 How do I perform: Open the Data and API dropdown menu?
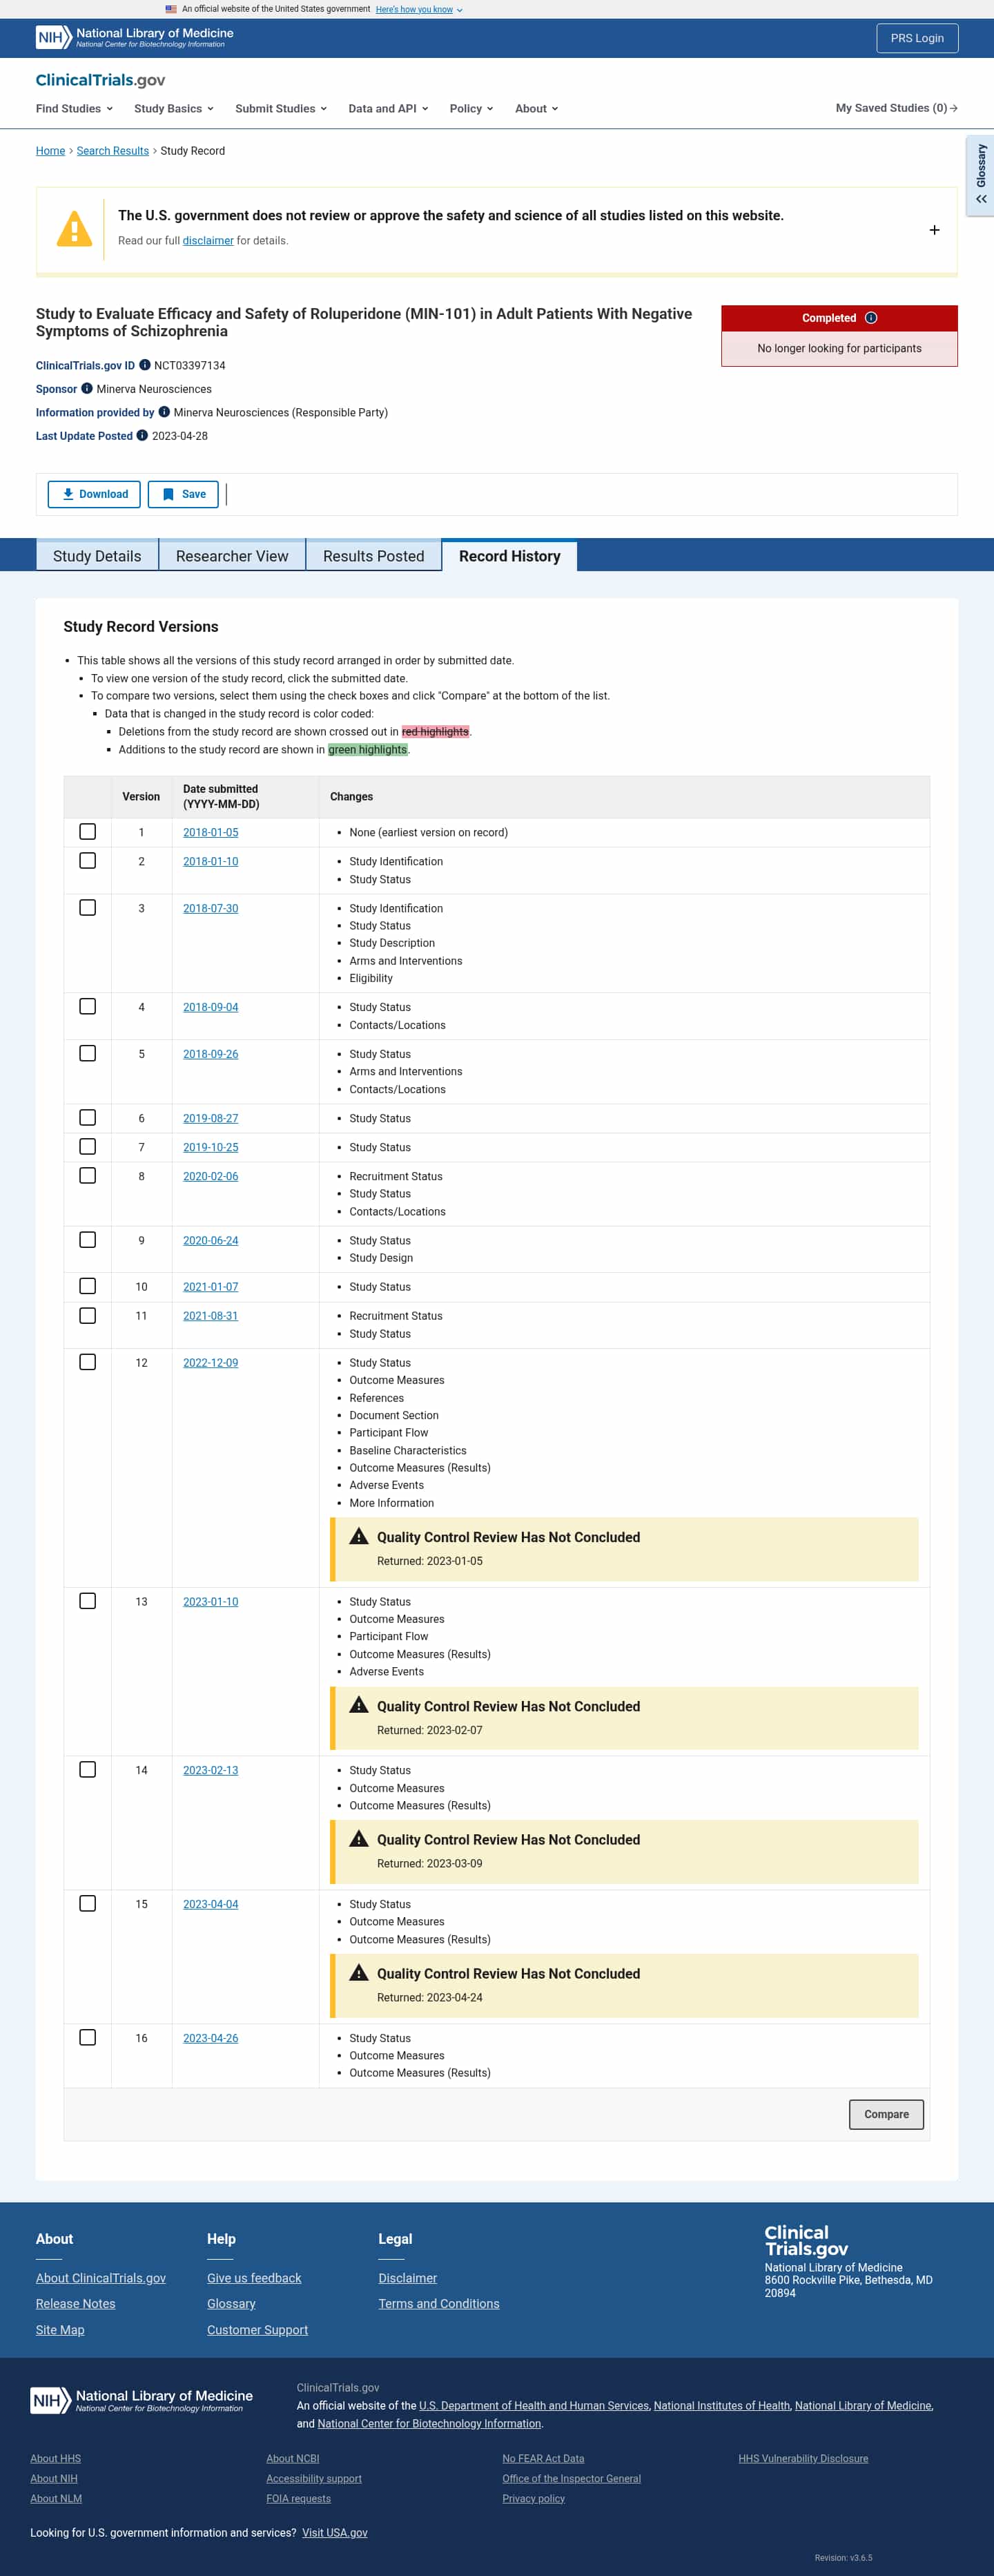click(x=388, y=108)
